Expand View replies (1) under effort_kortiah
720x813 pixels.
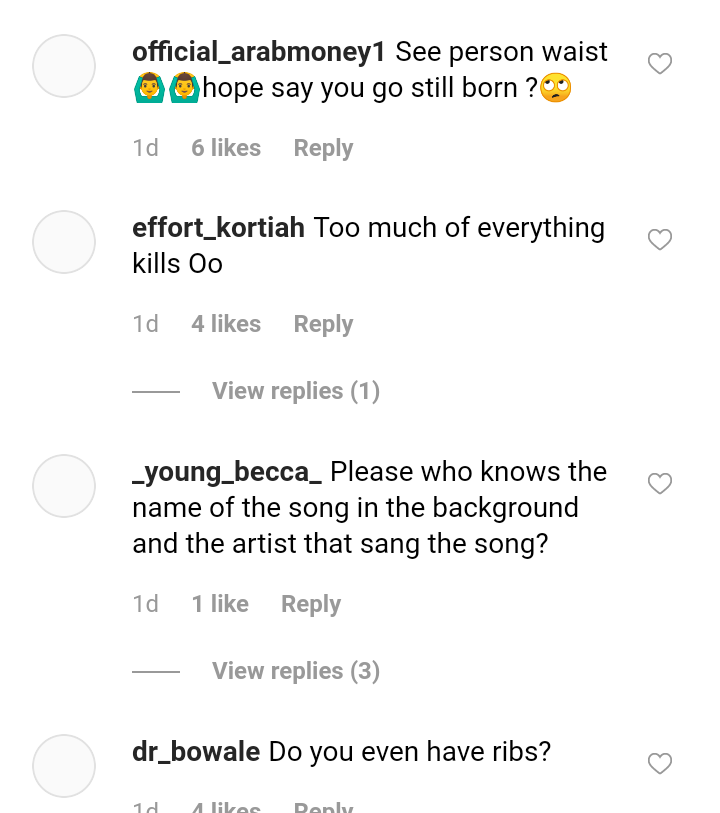click(x=295, y=391)
